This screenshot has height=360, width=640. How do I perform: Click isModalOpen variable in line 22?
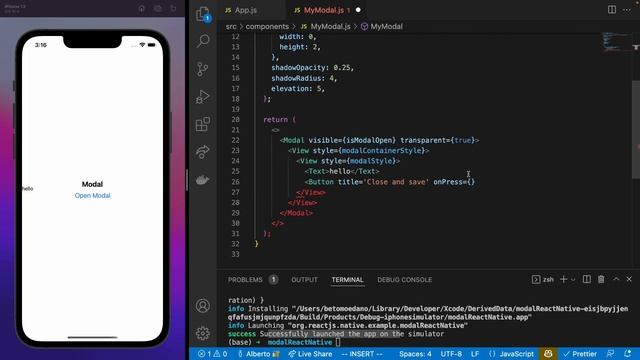point(369,140)
